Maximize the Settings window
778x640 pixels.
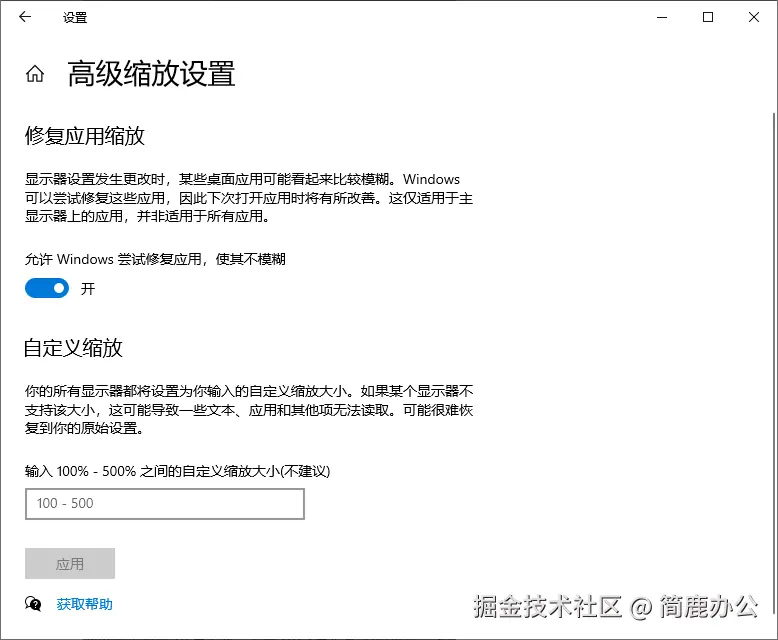(708, 17)
